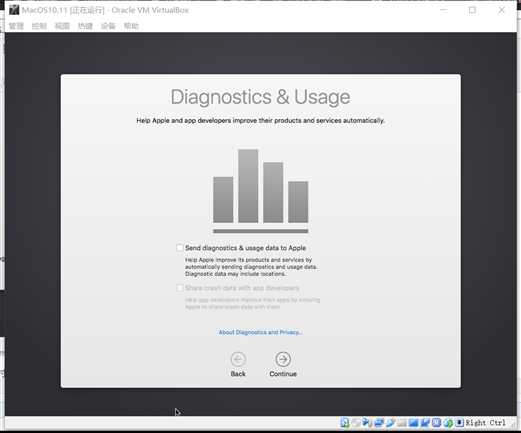Open the 设备 menu
Screen dimensions: 521x433
tap(108, 26)
